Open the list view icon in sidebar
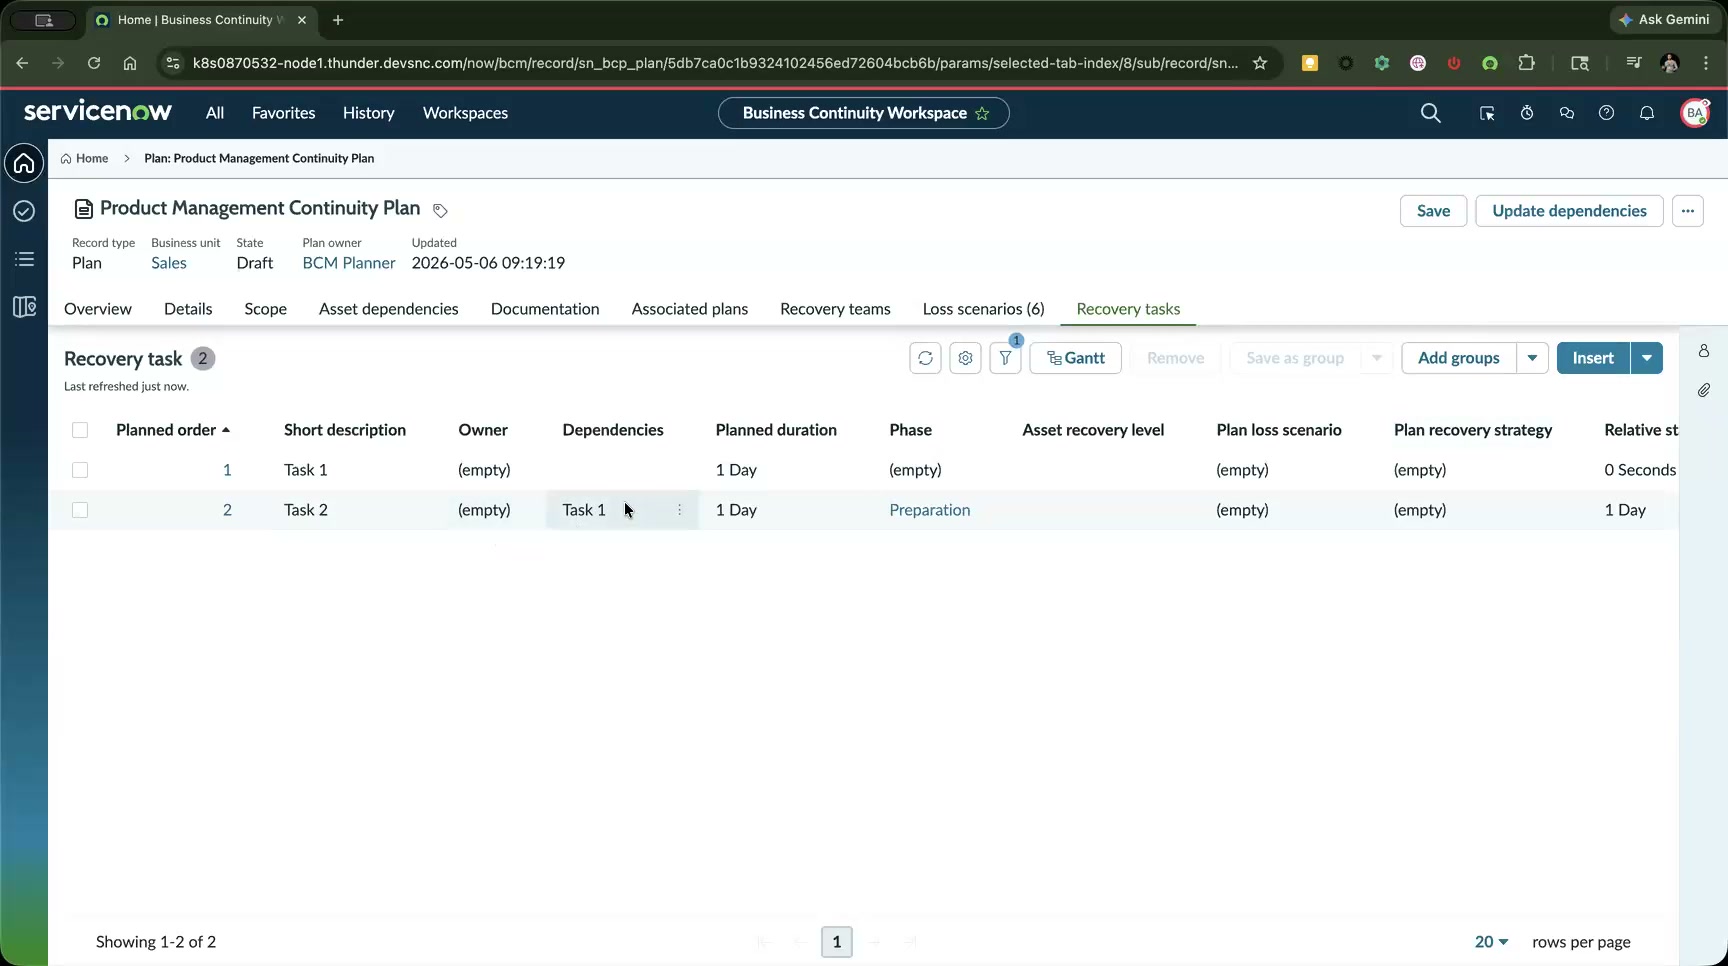This screenshot has width=1728, height=966. coord(24,259)
